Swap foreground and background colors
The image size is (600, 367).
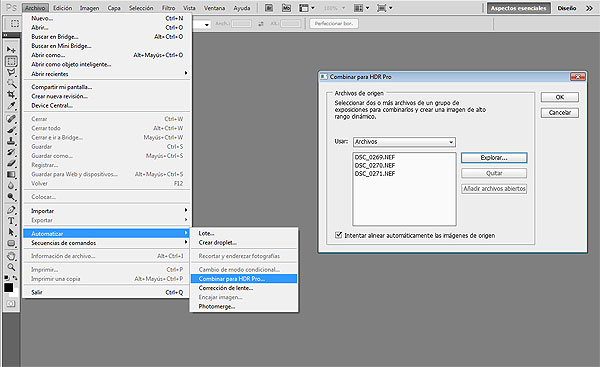coord(15,277)
